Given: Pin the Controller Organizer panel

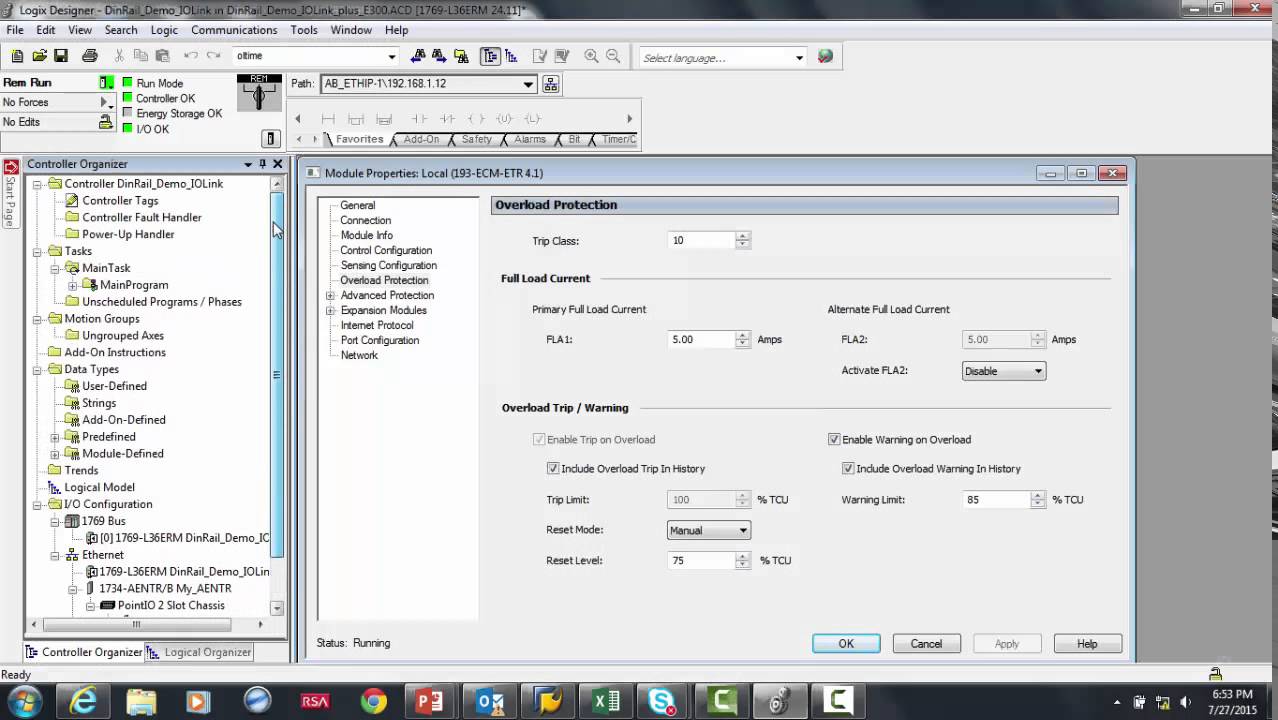Looking at the screenshot, I should tap(263, 164).
